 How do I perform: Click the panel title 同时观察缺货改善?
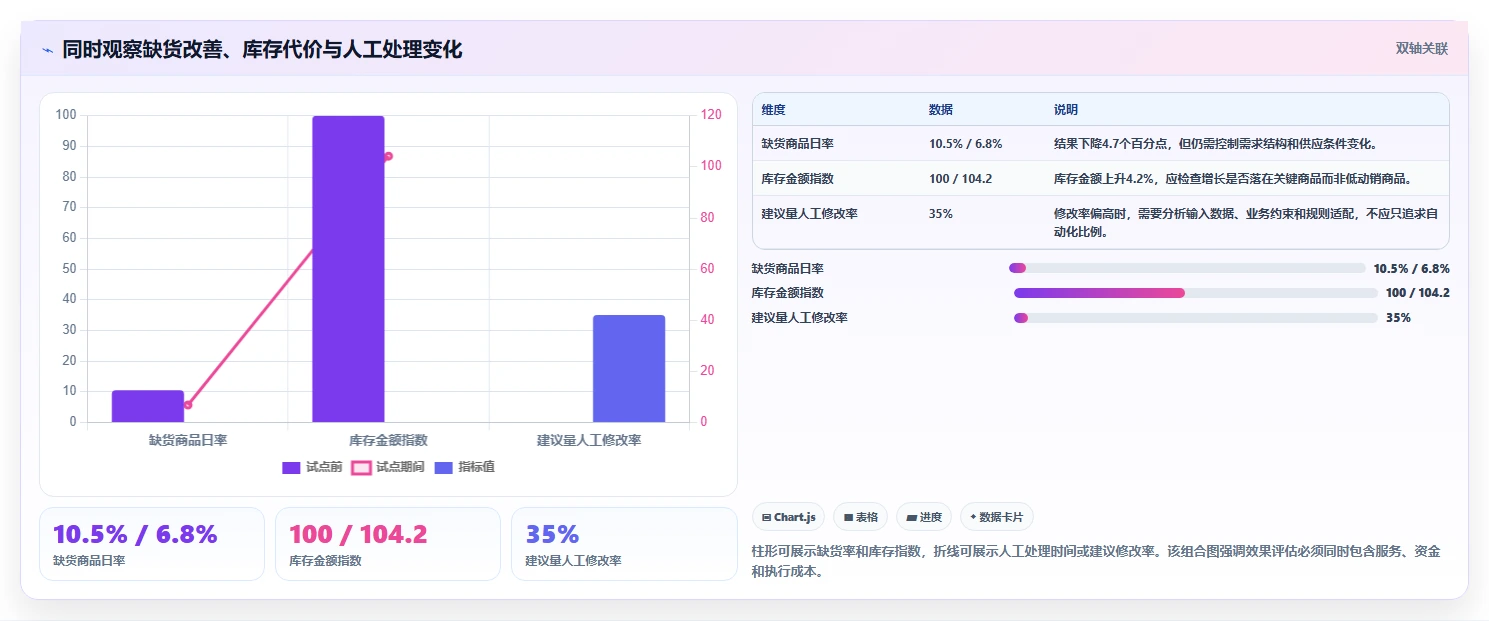(262, 50)
